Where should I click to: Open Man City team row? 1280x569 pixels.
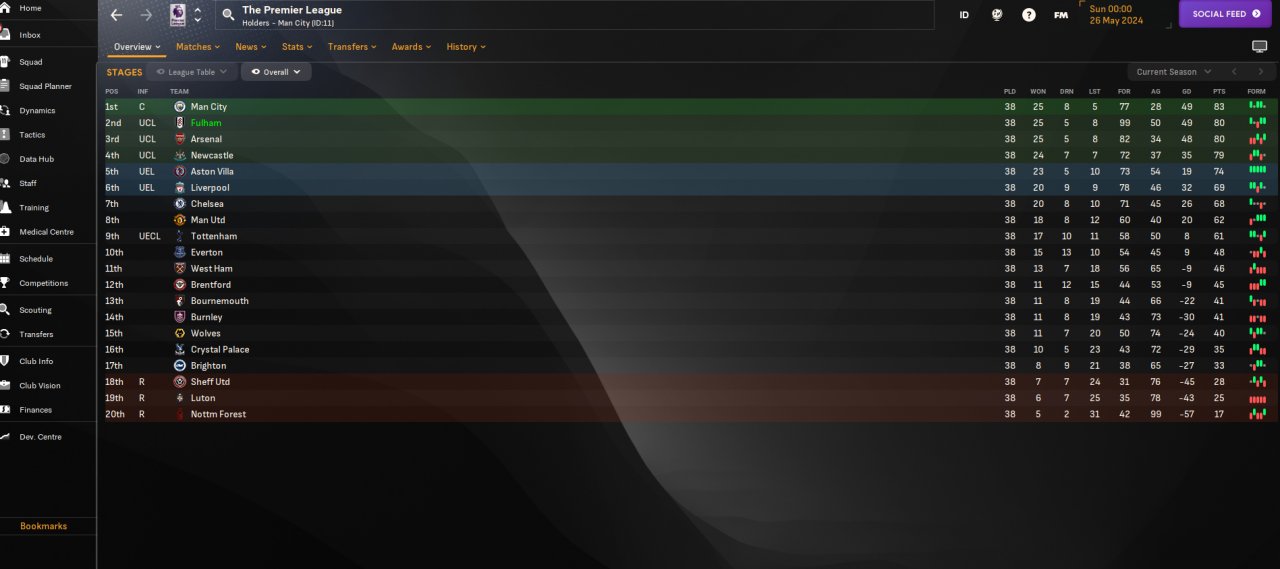click(690, 107)
